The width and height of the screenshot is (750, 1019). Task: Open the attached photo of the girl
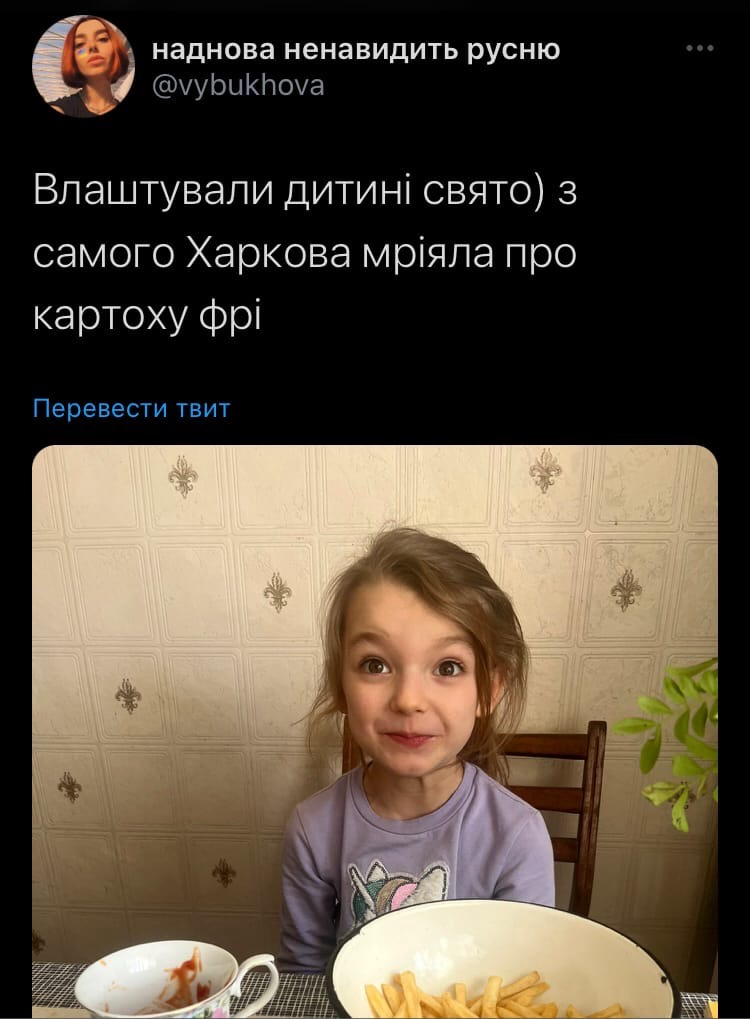[375, 732]
